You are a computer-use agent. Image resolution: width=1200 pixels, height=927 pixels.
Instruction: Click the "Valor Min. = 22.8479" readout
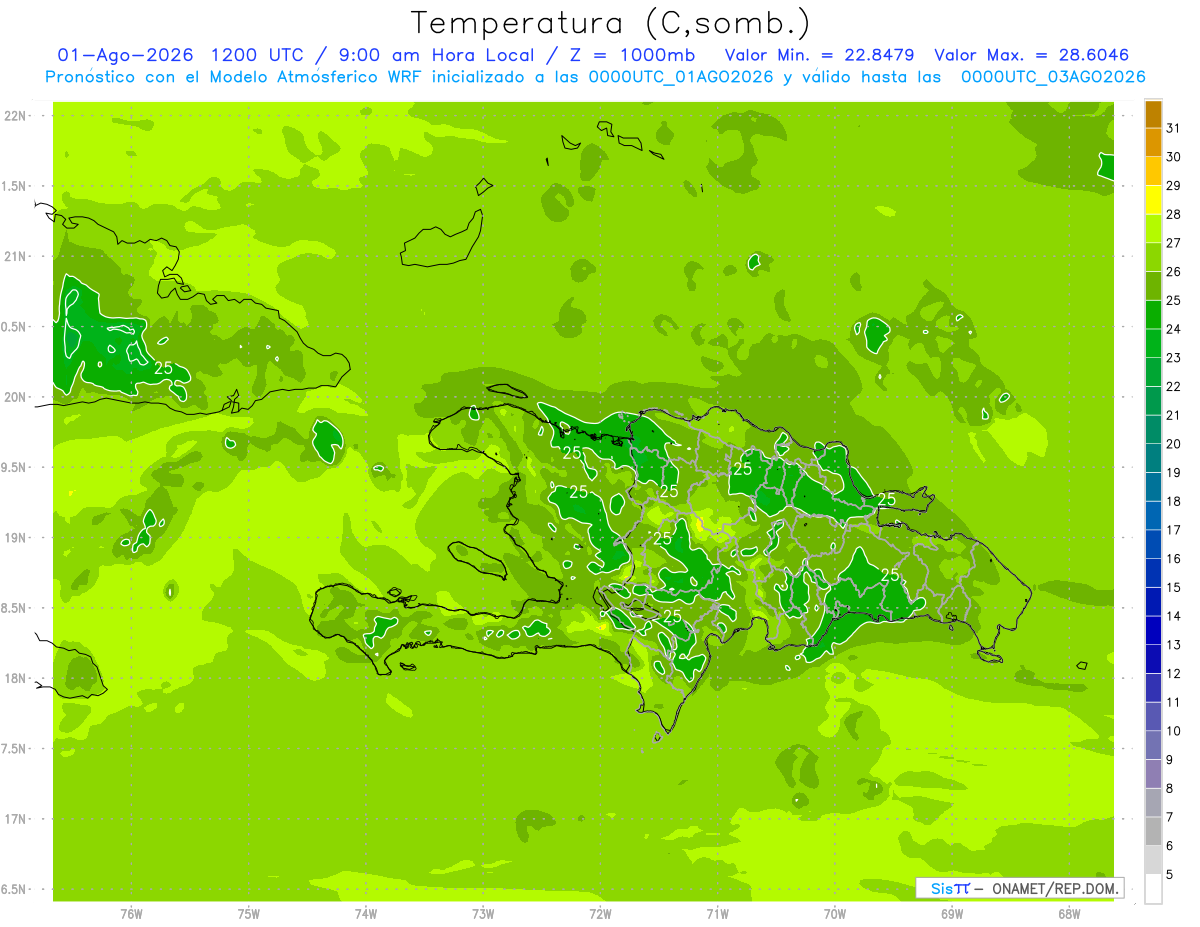pos(821,55)
